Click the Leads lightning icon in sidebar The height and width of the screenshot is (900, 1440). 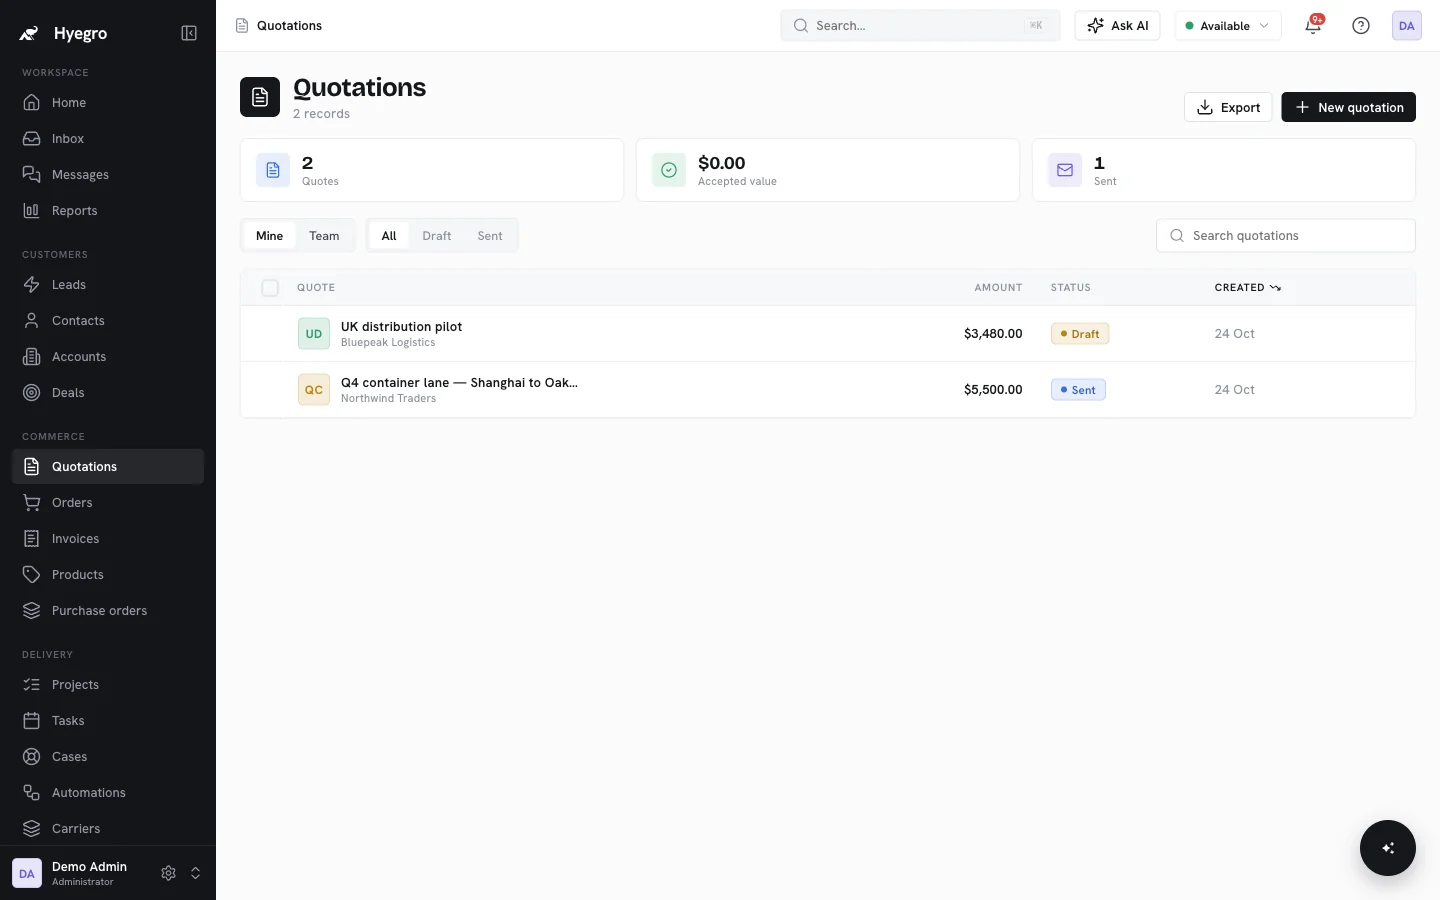32,285
